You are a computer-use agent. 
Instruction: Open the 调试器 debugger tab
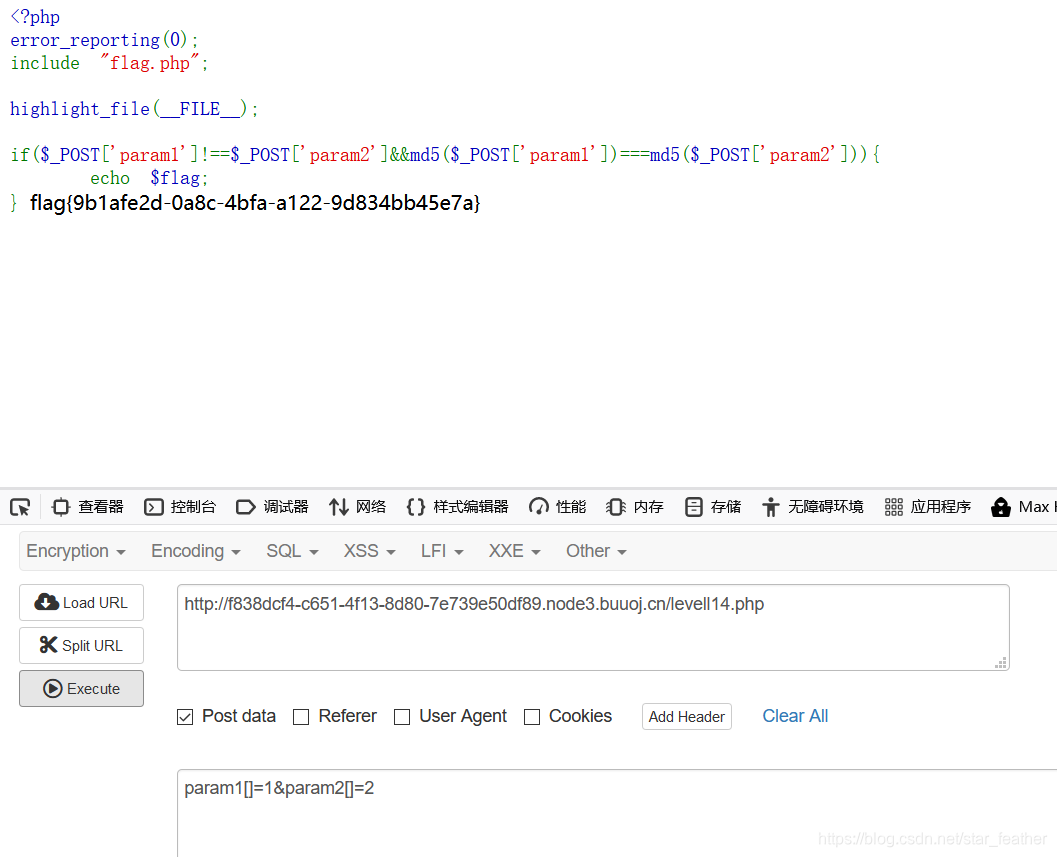pyautogui.click(x=272, y=507)
